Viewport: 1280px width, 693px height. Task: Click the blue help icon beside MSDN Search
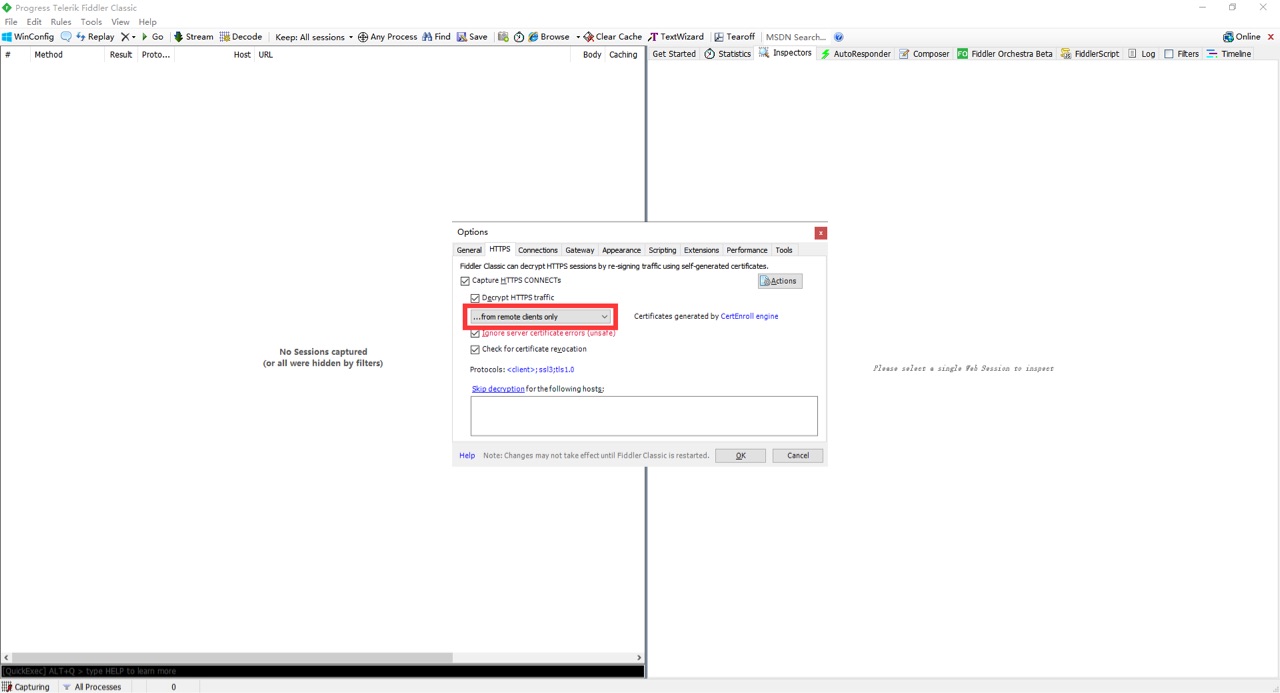pos(839,37)
